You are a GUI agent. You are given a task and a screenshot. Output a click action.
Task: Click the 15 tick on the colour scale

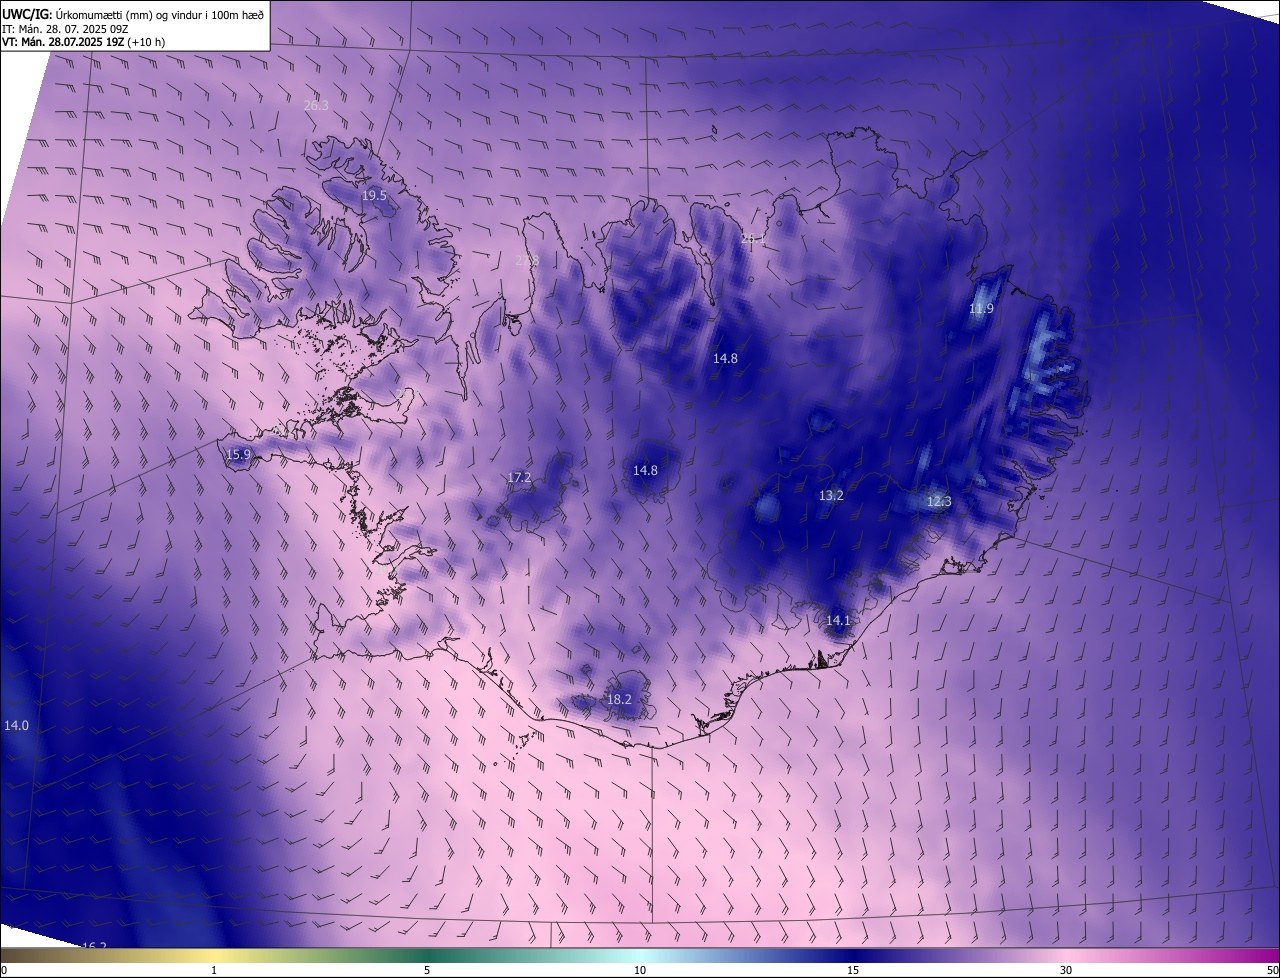point(853,970)
